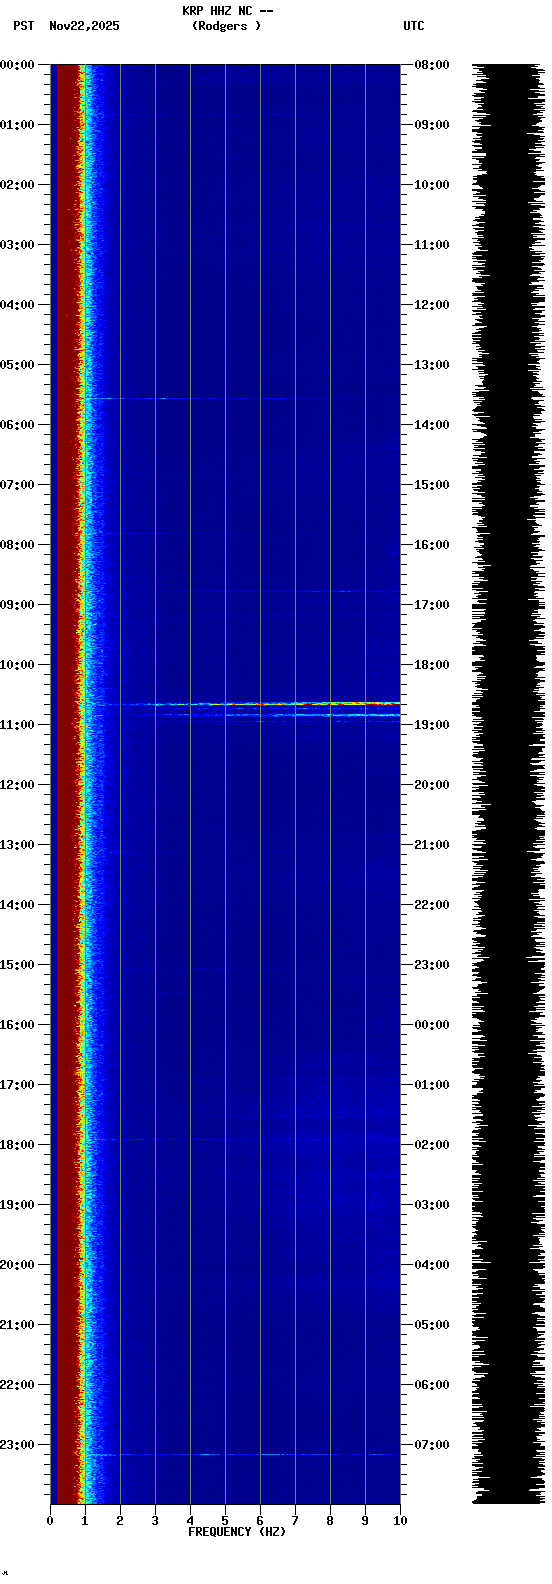Click the '08:00' PST time label

[x=17, y=545]
